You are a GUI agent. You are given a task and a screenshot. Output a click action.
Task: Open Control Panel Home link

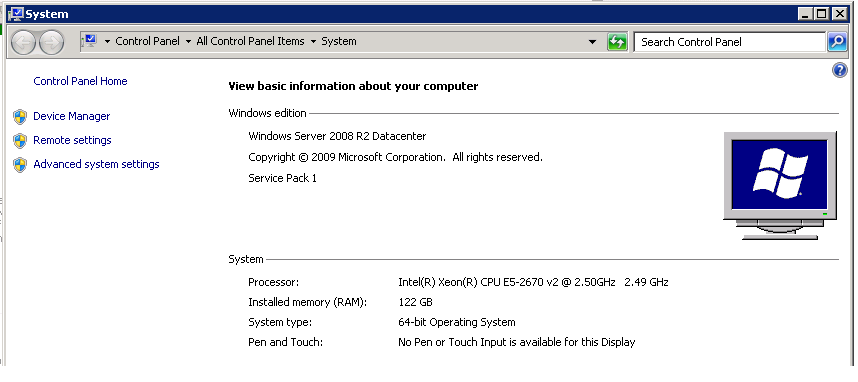pos(80,81)
